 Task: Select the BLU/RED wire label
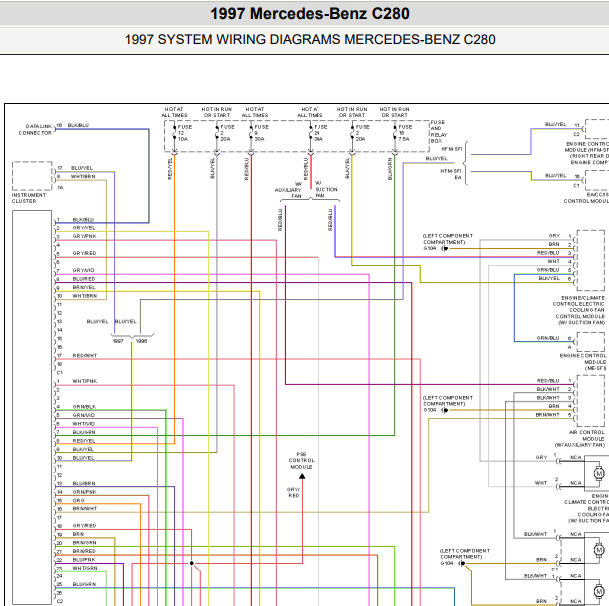(x=84, y=279)
